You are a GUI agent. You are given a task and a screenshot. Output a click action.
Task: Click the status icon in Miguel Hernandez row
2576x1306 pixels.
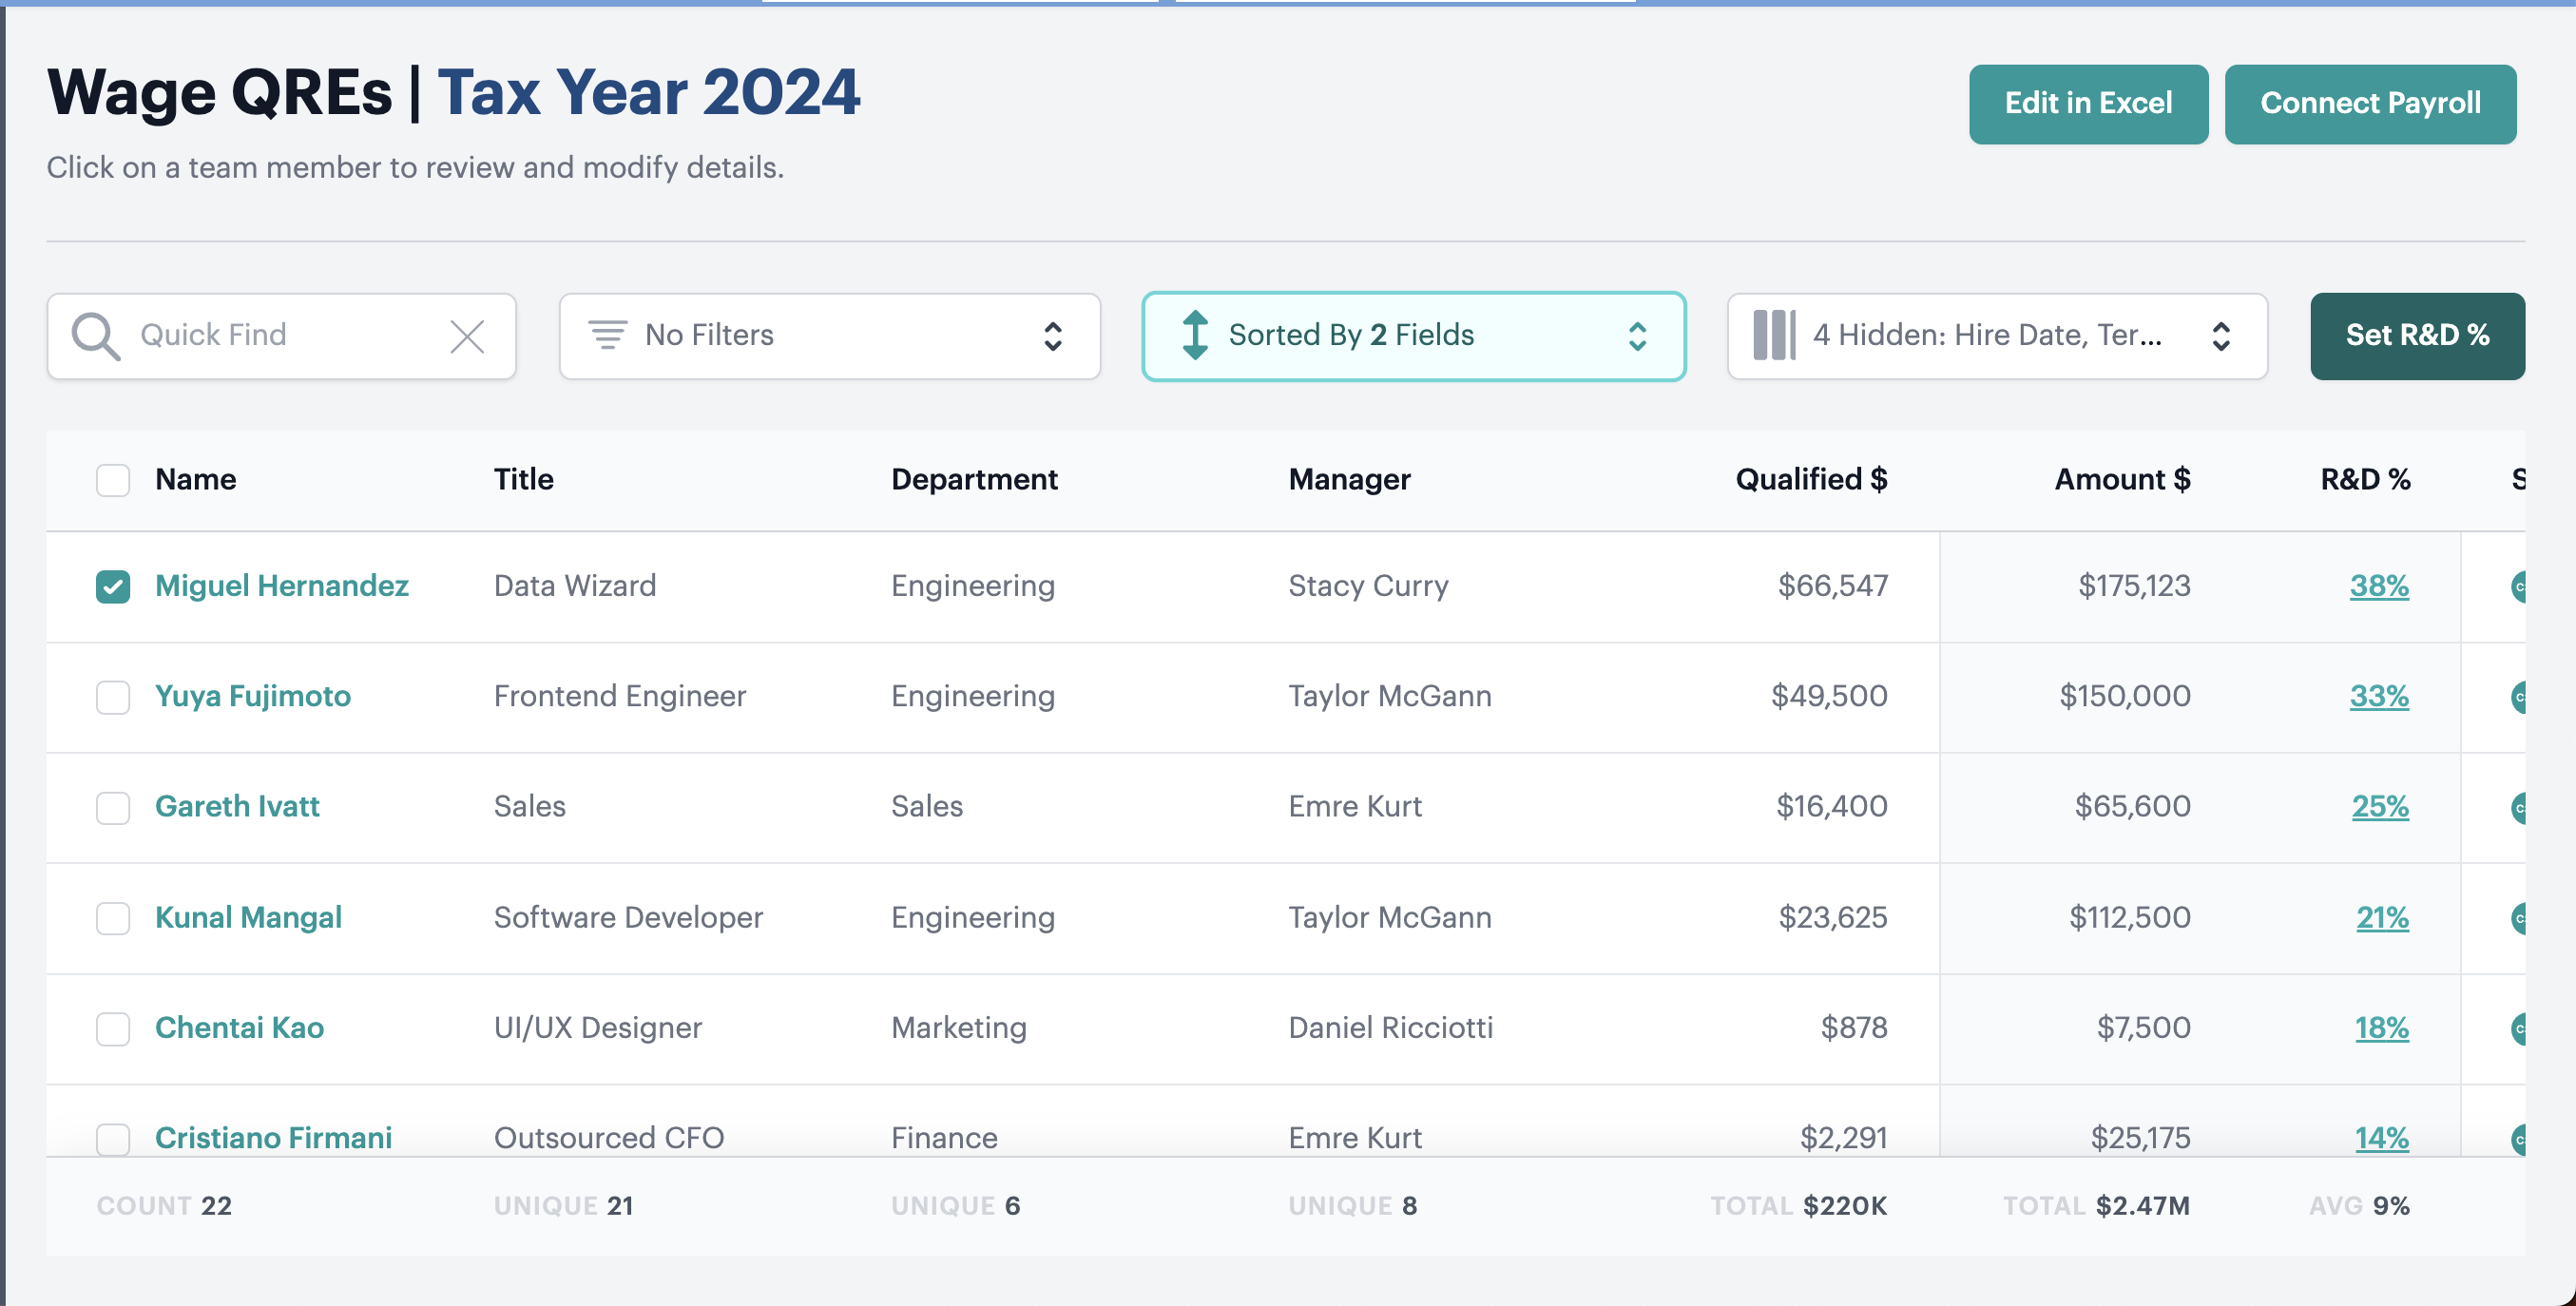tap(2519, 586)
